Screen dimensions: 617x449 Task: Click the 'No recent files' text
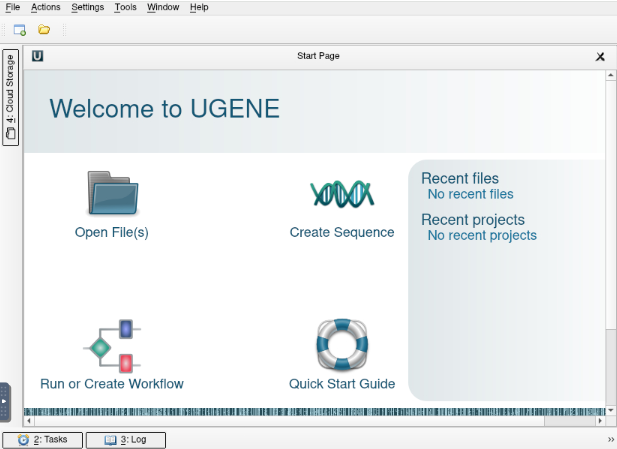[x=471, y=194]
